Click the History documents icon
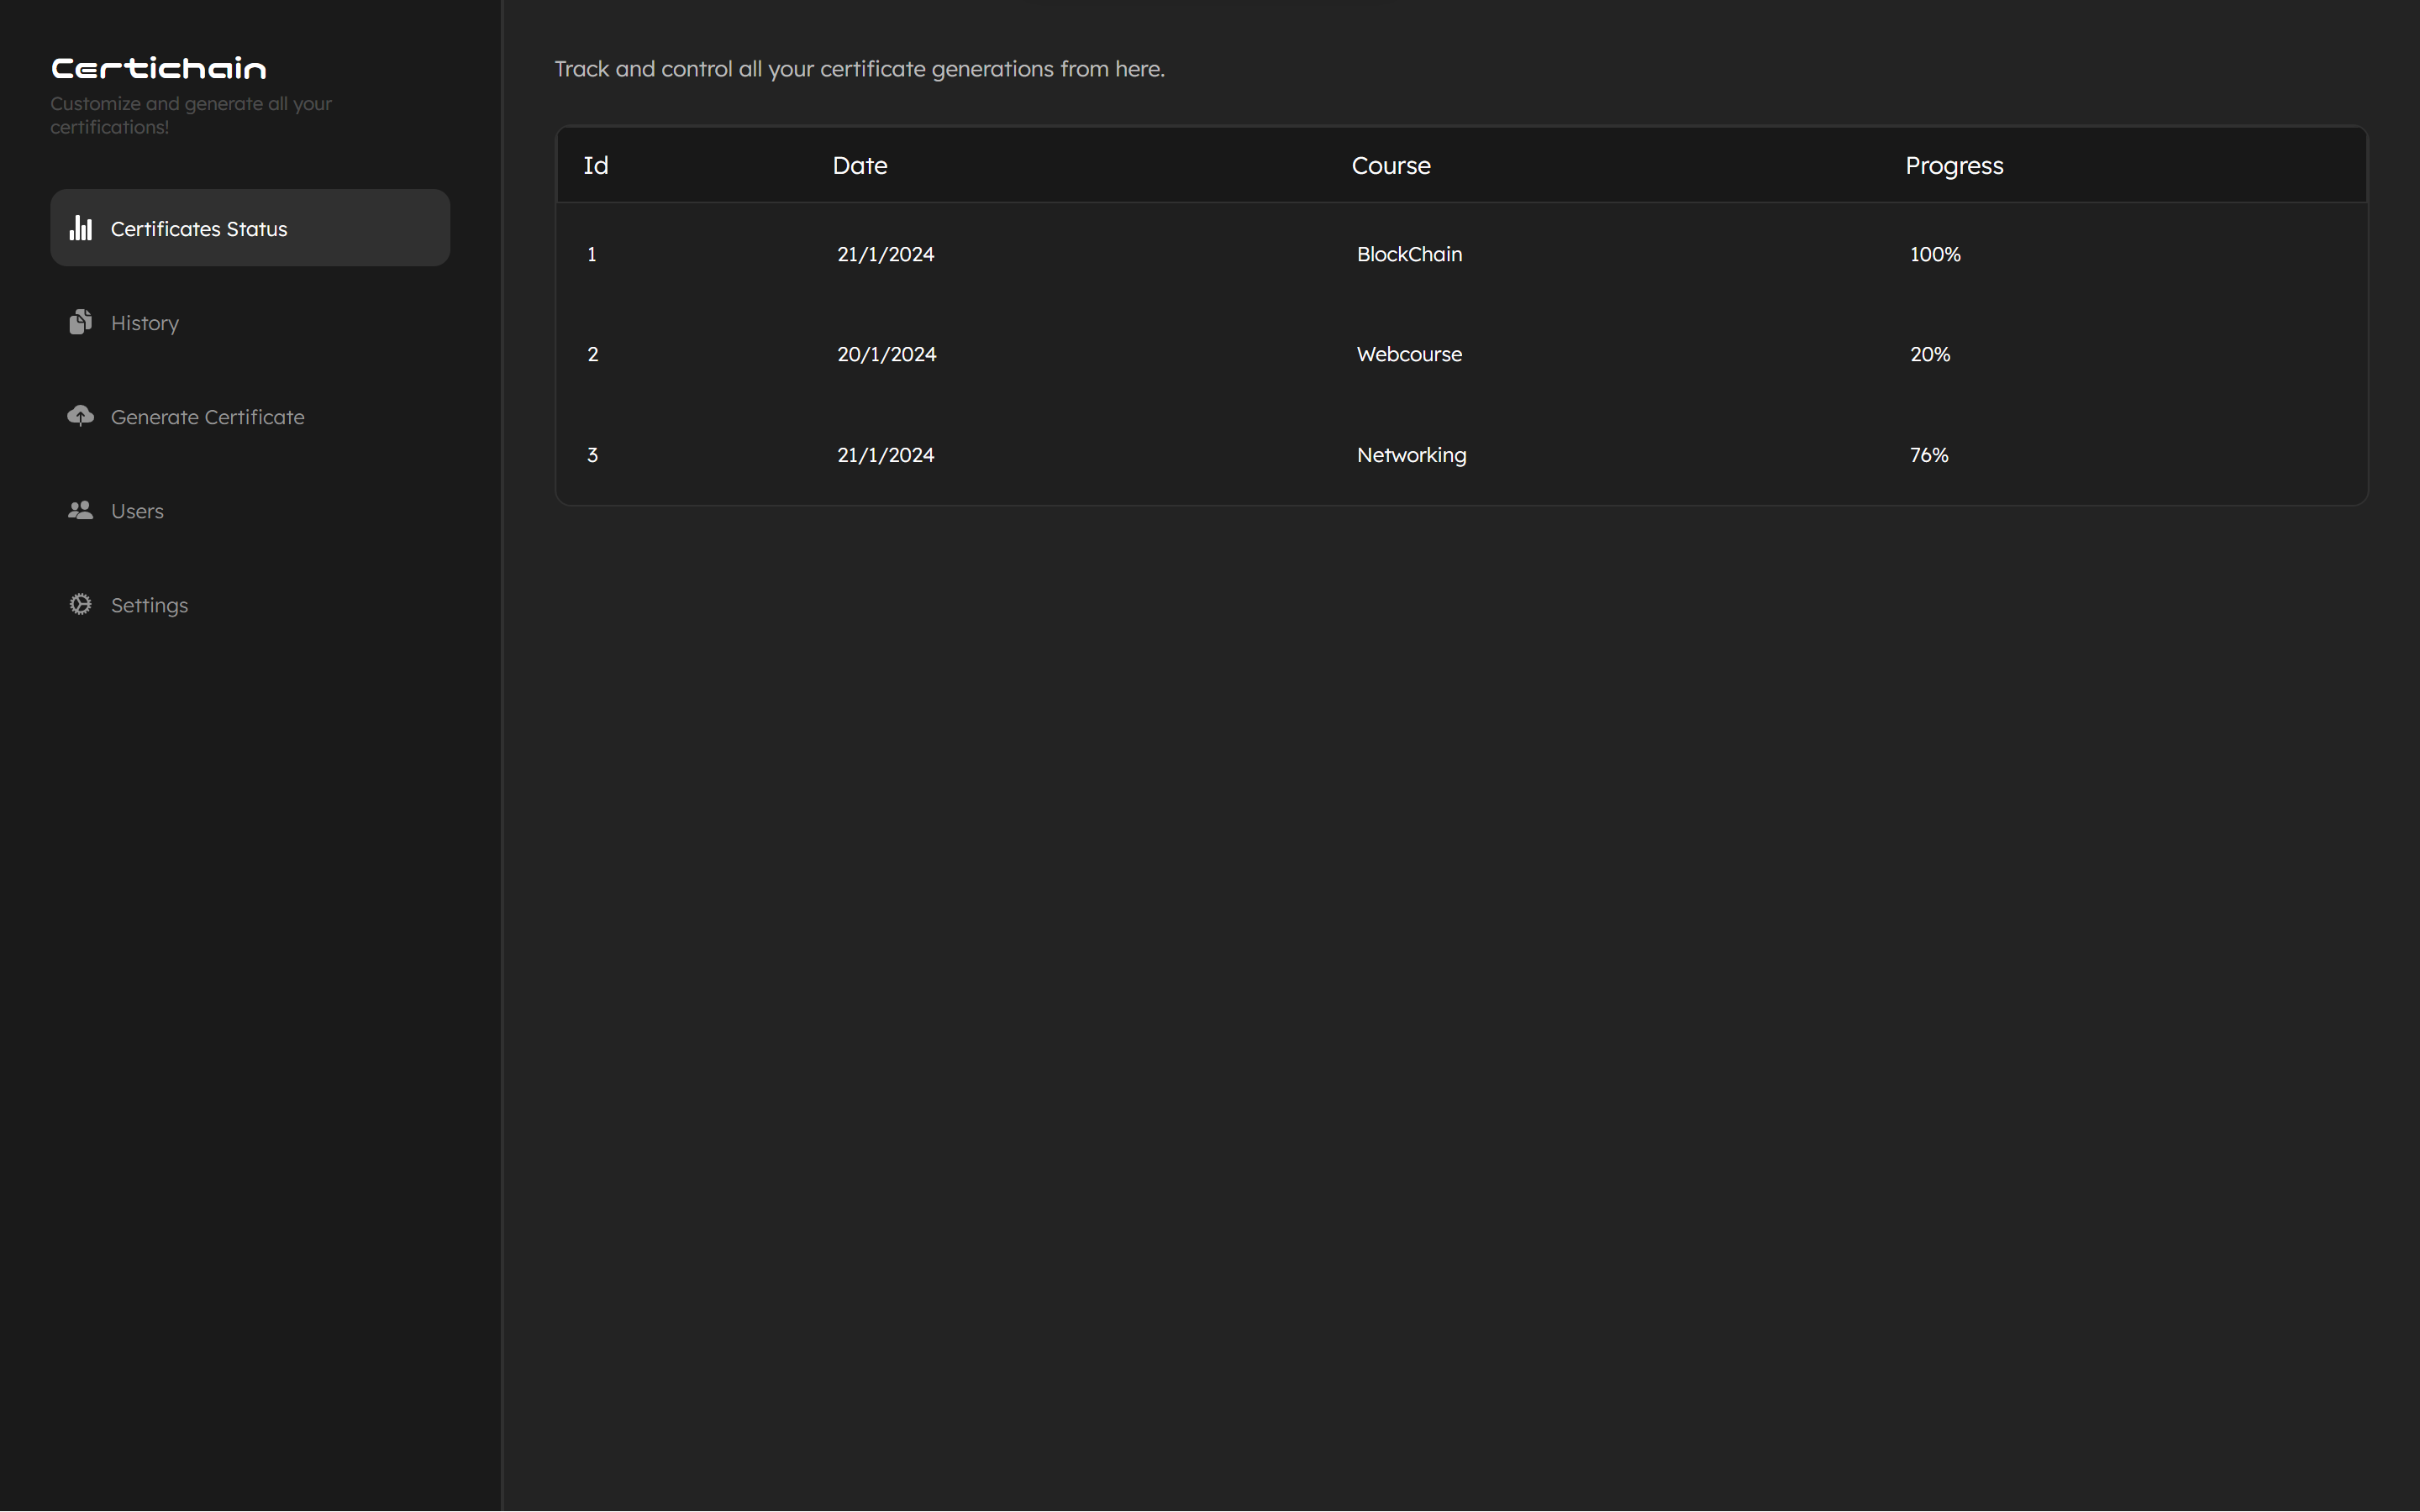 point(81,322)
